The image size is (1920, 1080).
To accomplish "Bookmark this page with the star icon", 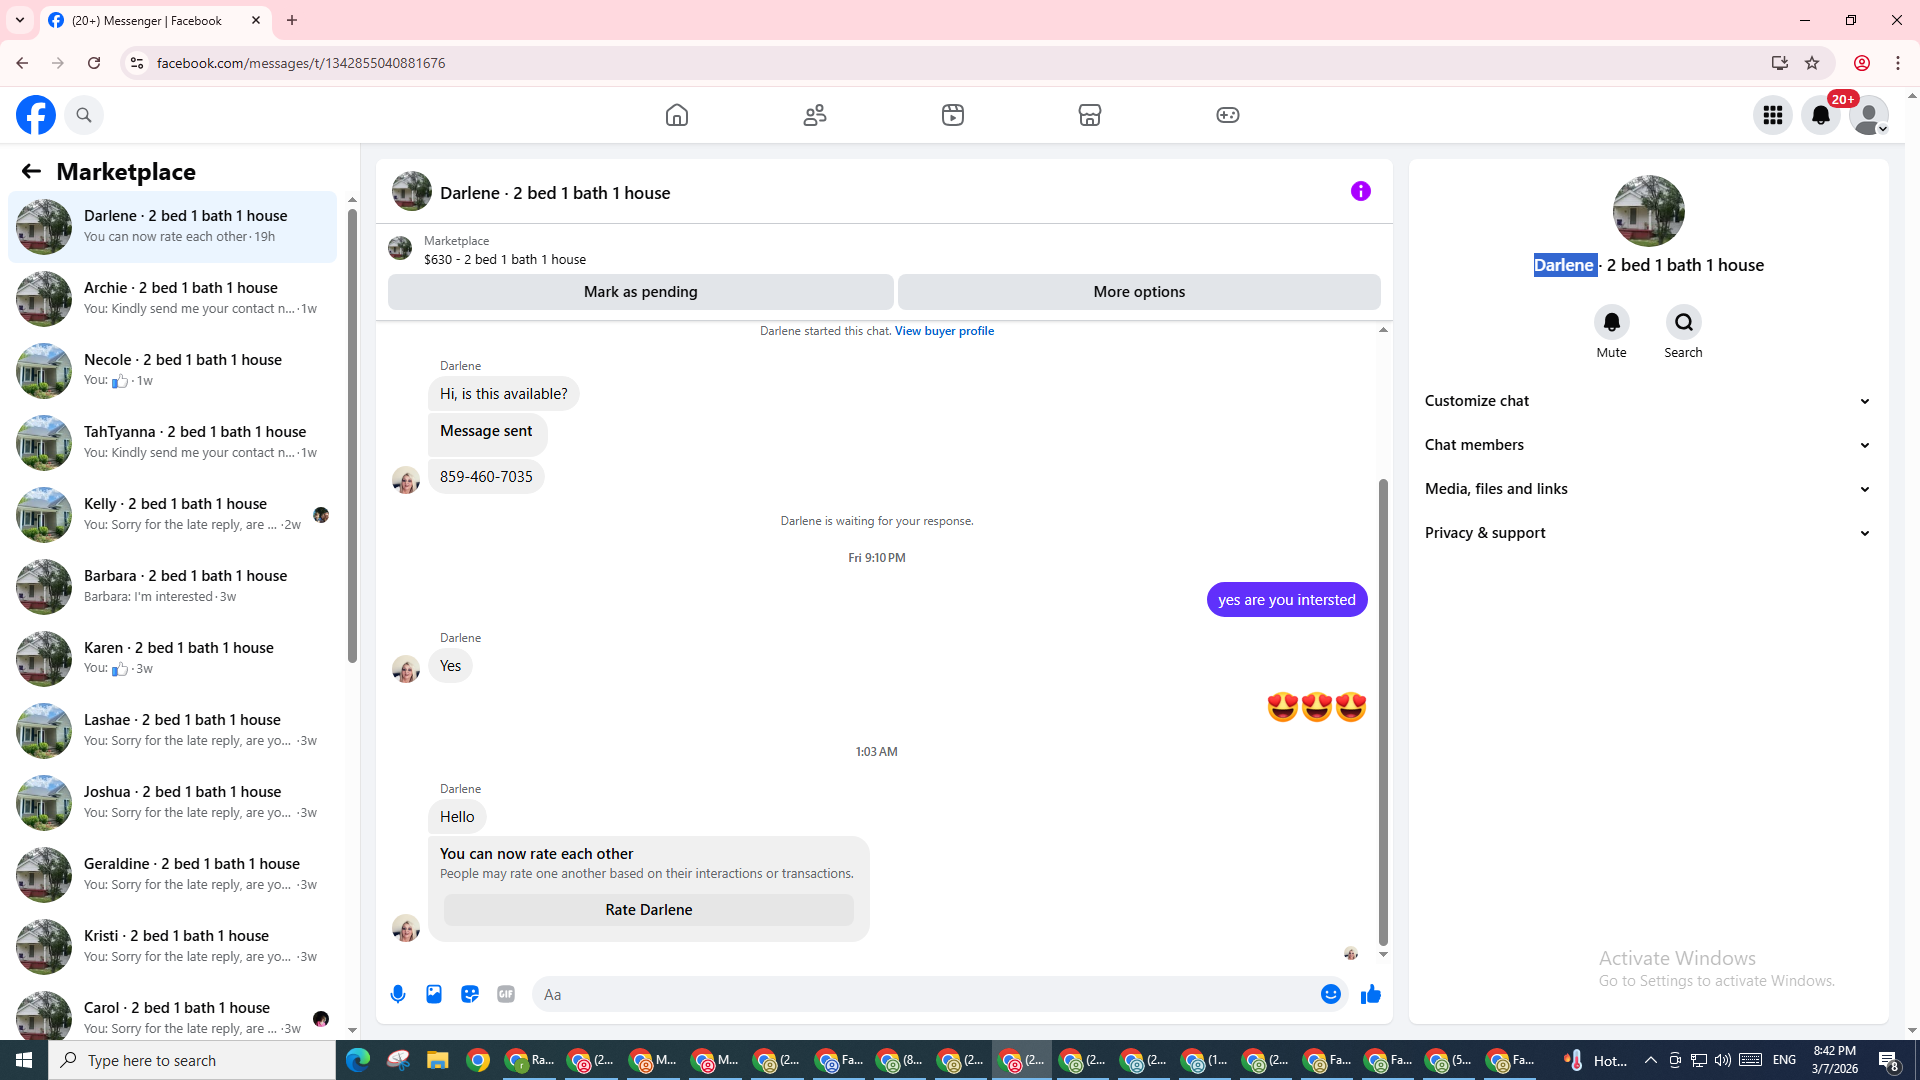I will pyautogui.click(x=1812, y=63).
